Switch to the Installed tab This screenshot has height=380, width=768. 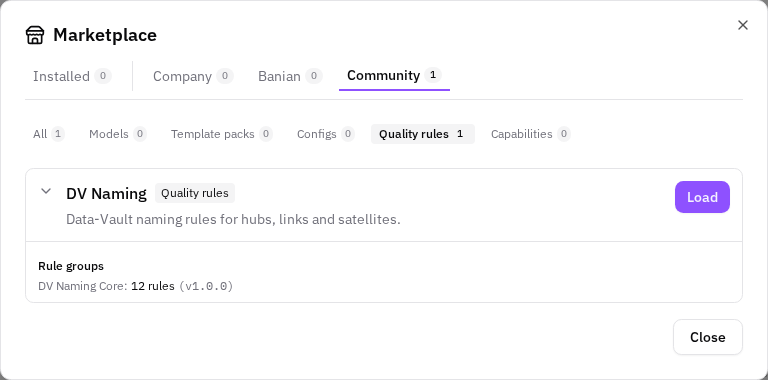tap(72, 76)
